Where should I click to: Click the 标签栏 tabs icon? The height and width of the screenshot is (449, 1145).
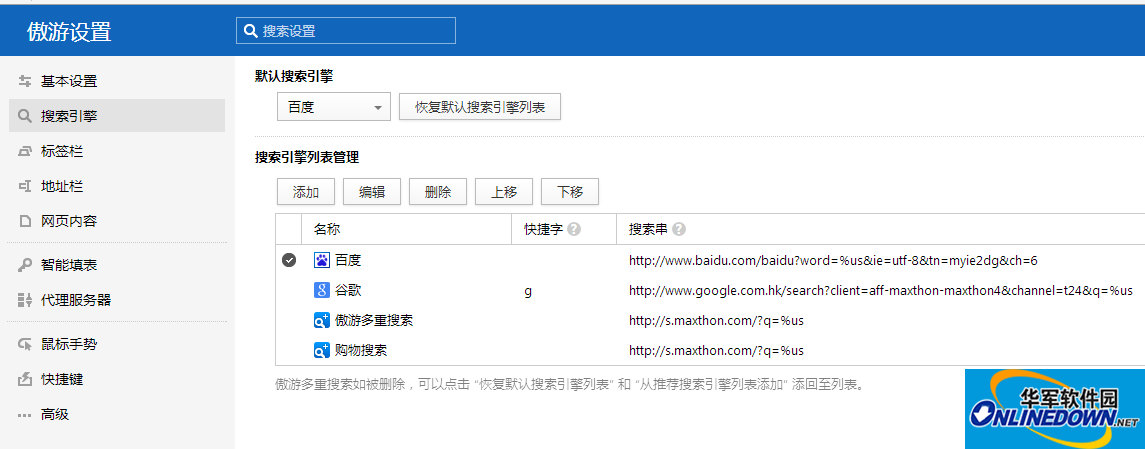click(25, 151)
